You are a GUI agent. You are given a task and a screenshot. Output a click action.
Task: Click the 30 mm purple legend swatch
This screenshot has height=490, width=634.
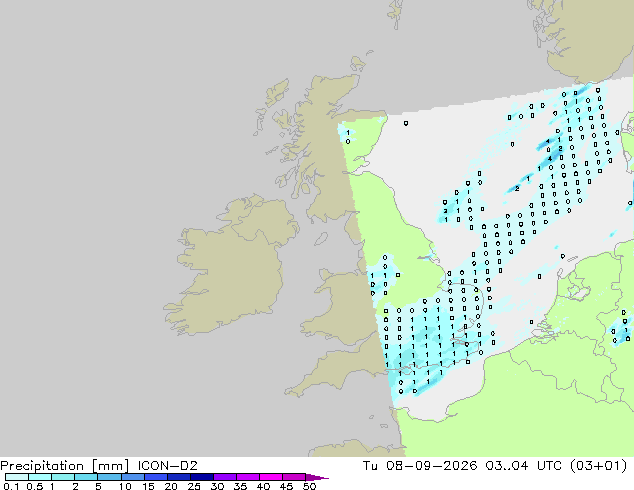(x=225, y=477)
